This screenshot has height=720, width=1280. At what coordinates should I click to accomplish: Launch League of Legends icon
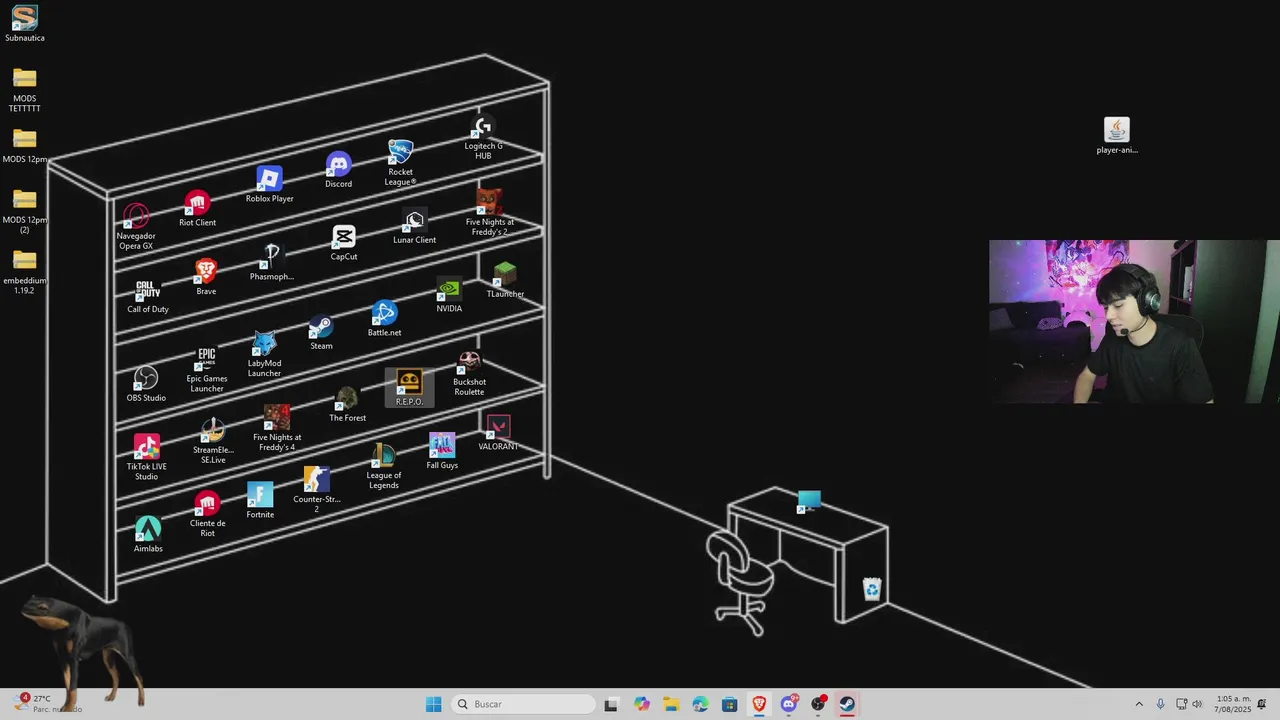pos(383,467)
